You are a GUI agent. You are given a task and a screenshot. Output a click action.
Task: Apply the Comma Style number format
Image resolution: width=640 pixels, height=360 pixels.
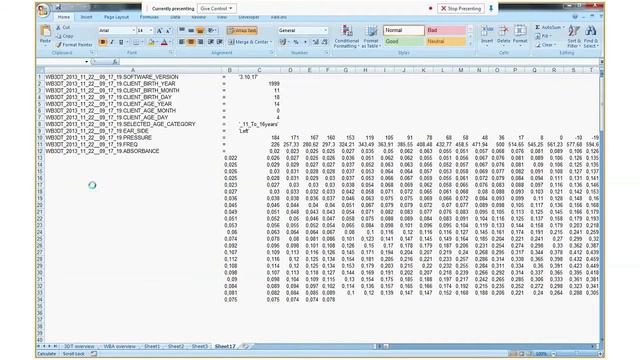click(305, 42)
